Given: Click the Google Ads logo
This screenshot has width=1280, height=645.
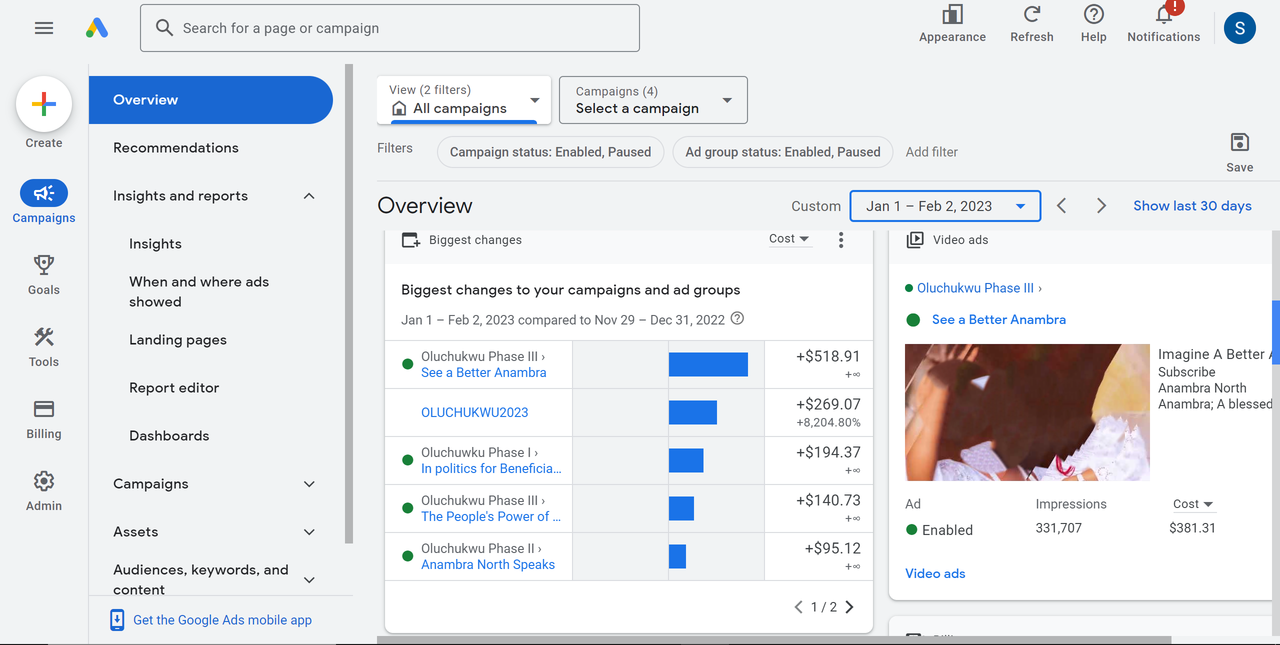Looking at the screenshot, I should pos(97,28).
